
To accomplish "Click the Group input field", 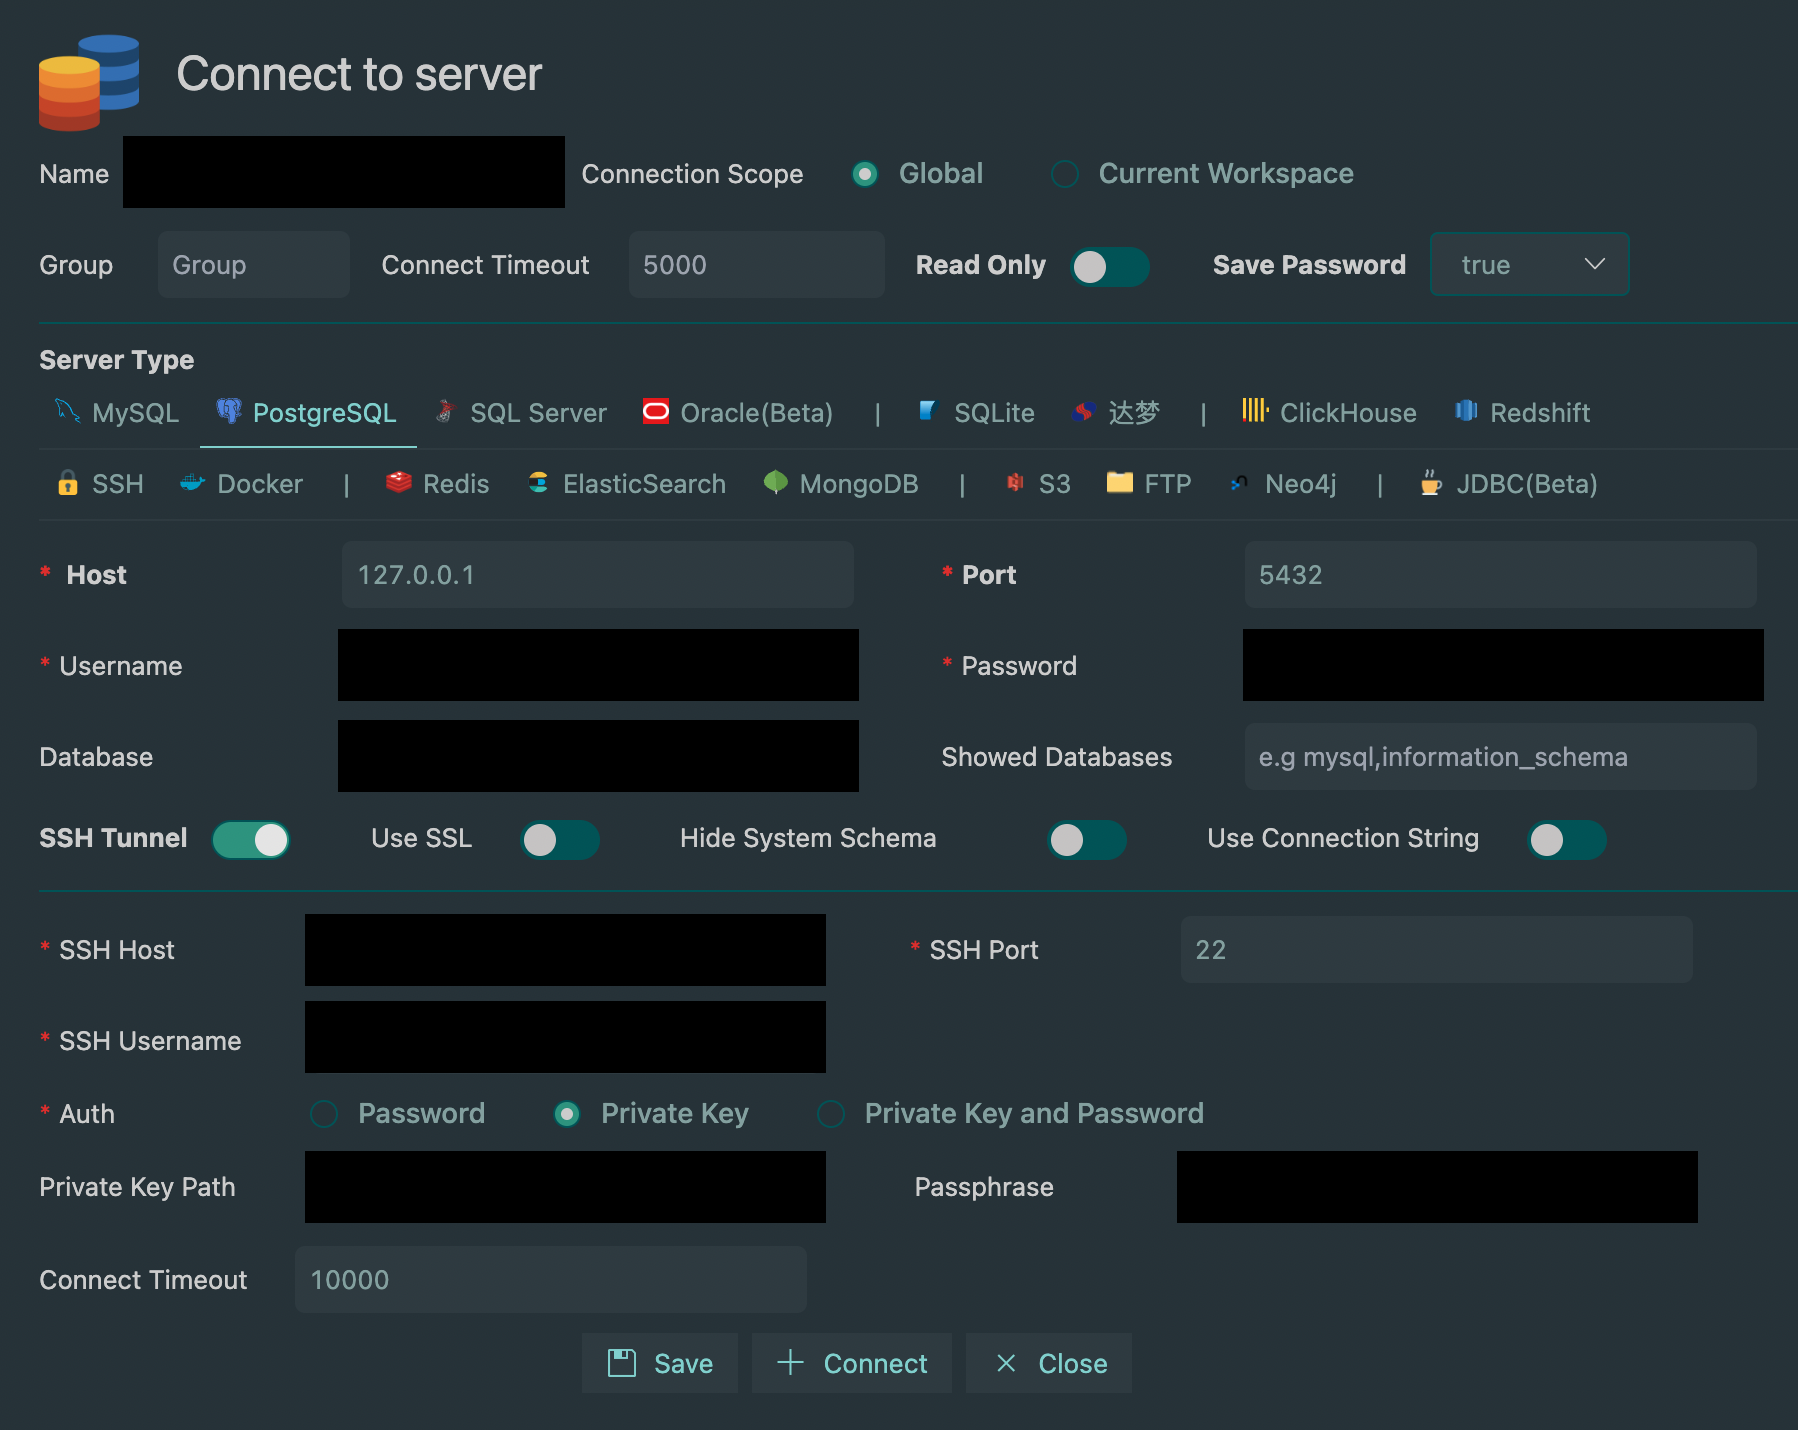I will coord(253,264).
